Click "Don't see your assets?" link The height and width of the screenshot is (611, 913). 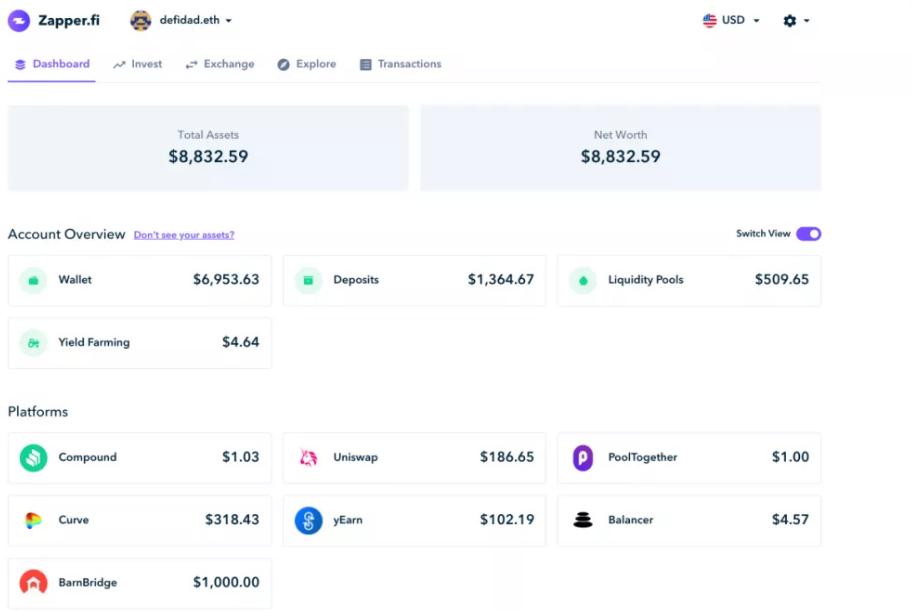pyautogui.click(x=184, y=235)
